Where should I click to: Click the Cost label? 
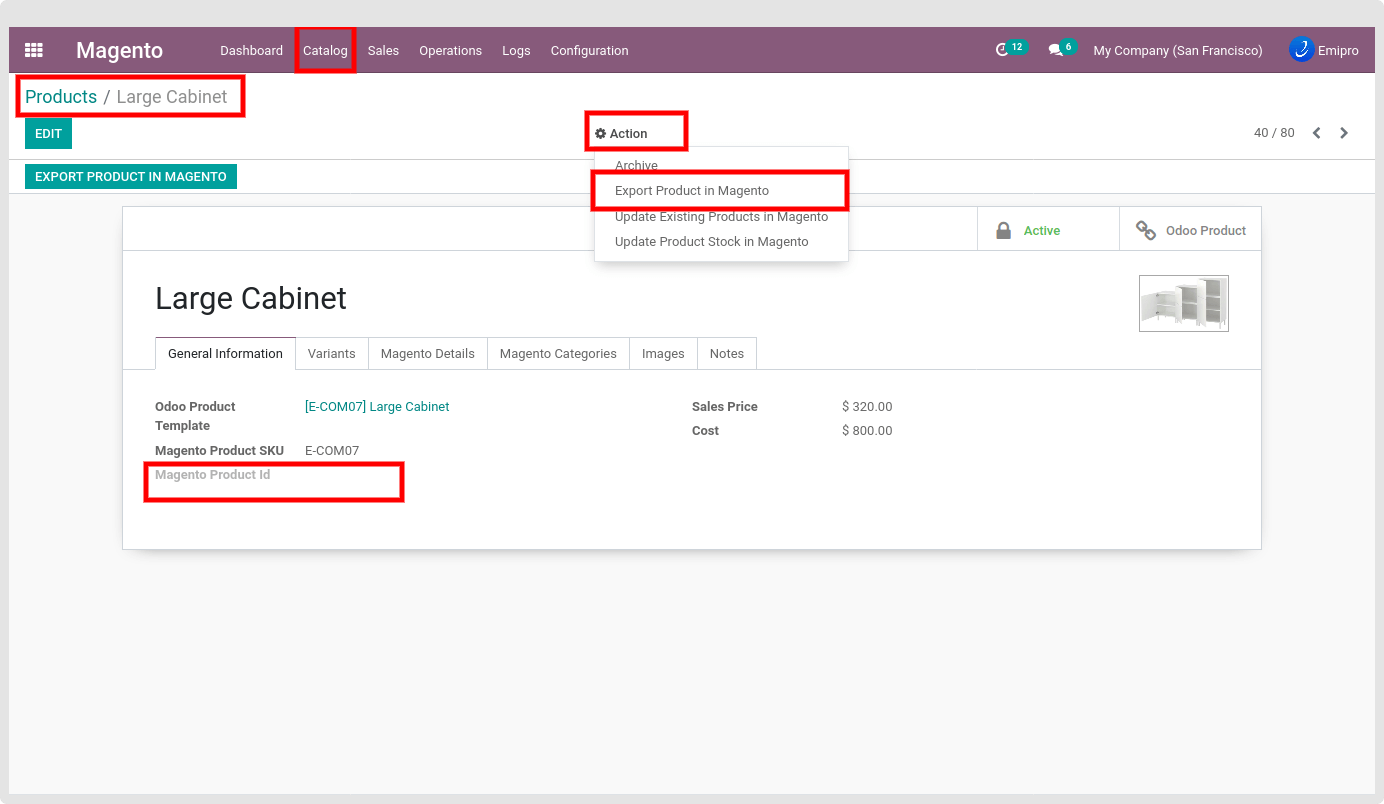706,431
